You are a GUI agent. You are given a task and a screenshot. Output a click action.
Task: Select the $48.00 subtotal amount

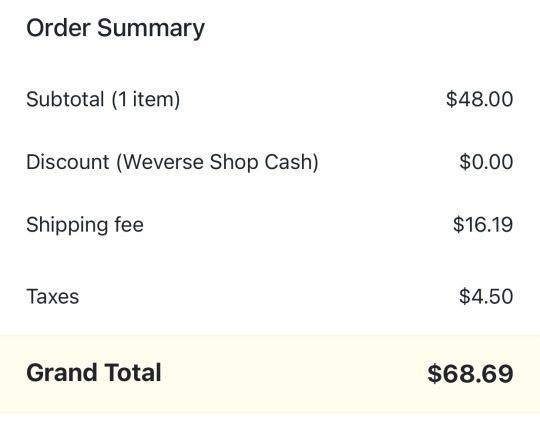tap(479, 99)
